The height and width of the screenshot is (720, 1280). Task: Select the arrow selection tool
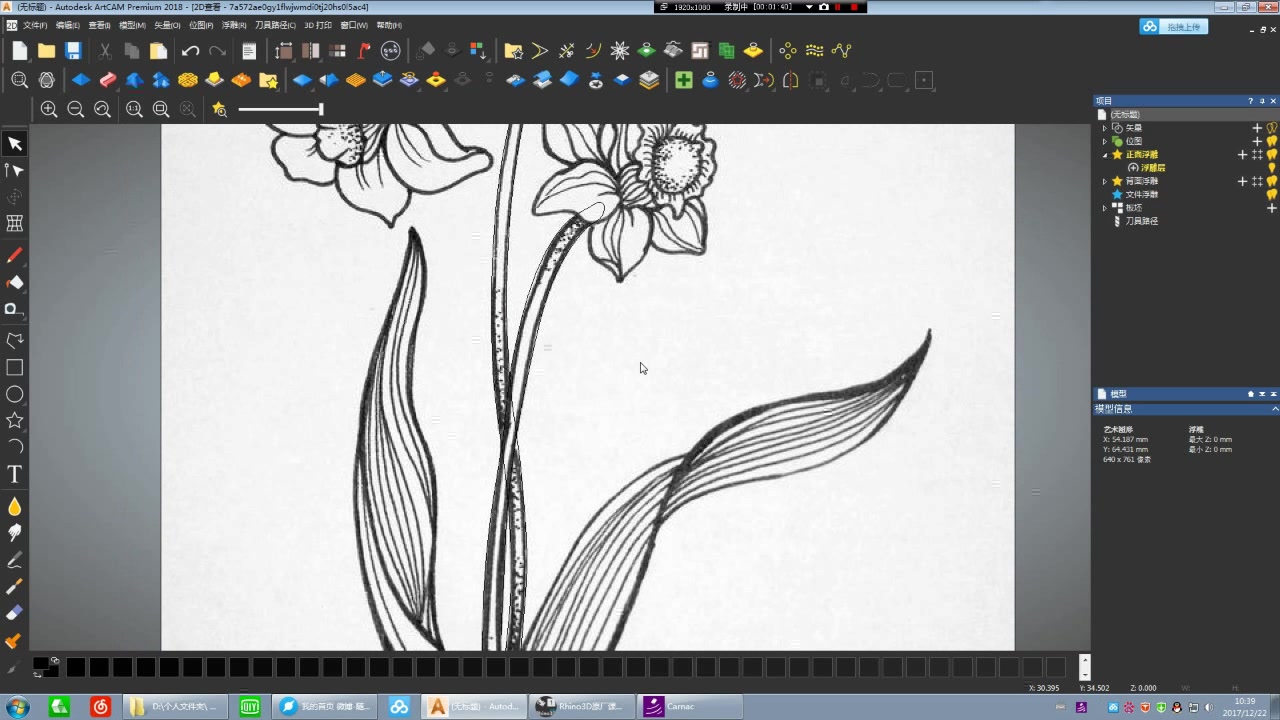(15, 143)
